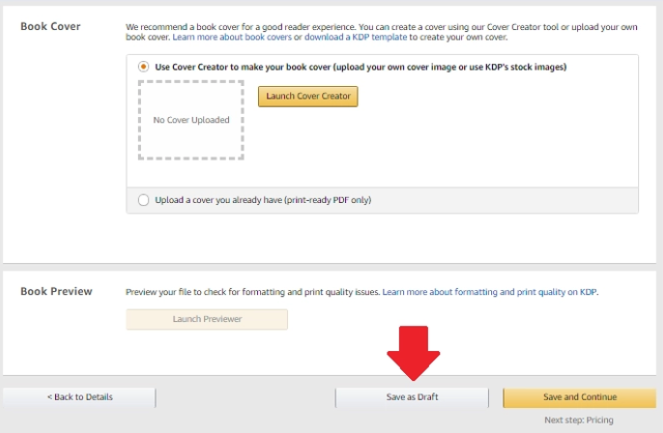Open Learn more about book covers link
The width and height of the screenshot is (663, 433).
231,37
